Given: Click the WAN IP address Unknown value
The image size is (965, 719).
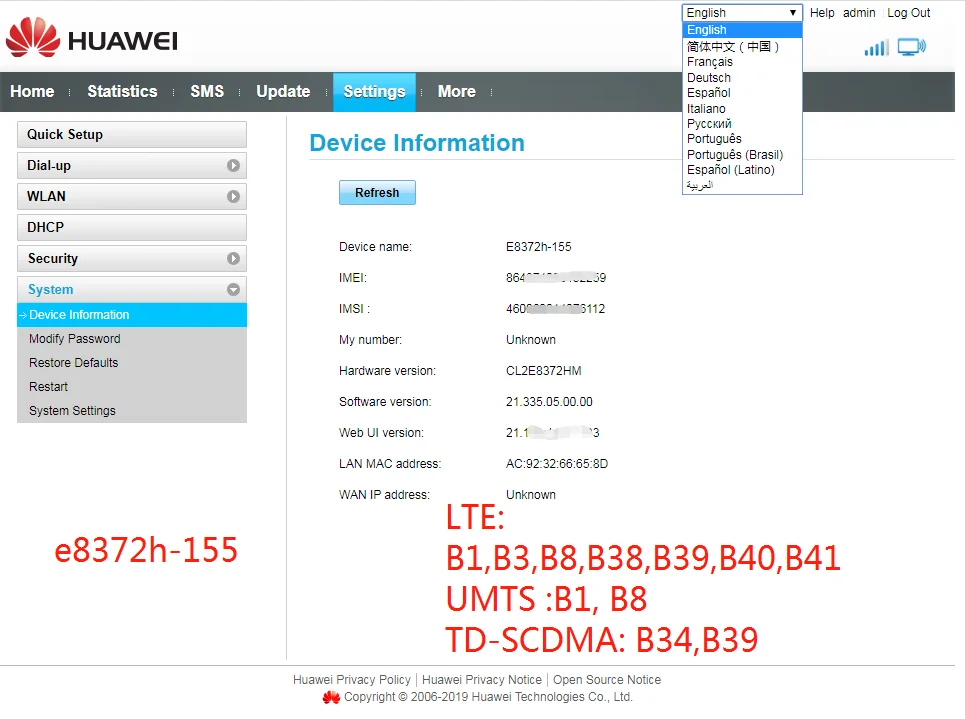Looking at the screenshot, I should click(531, 495).
